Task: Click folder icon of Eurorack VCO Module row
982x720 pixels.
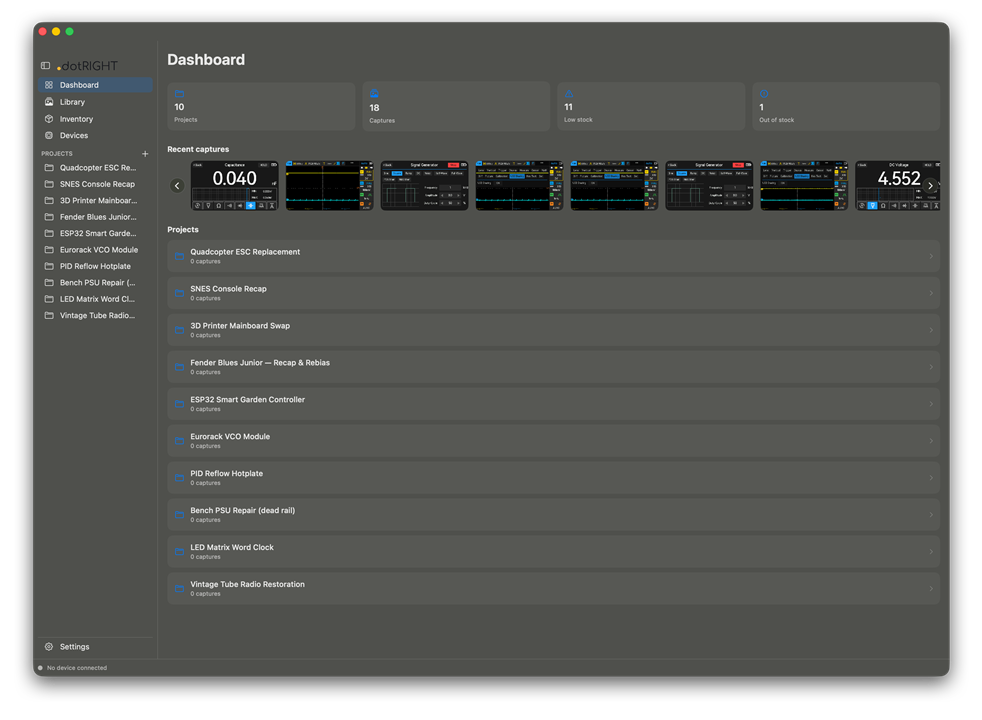Action: click(x=180, y=441)
